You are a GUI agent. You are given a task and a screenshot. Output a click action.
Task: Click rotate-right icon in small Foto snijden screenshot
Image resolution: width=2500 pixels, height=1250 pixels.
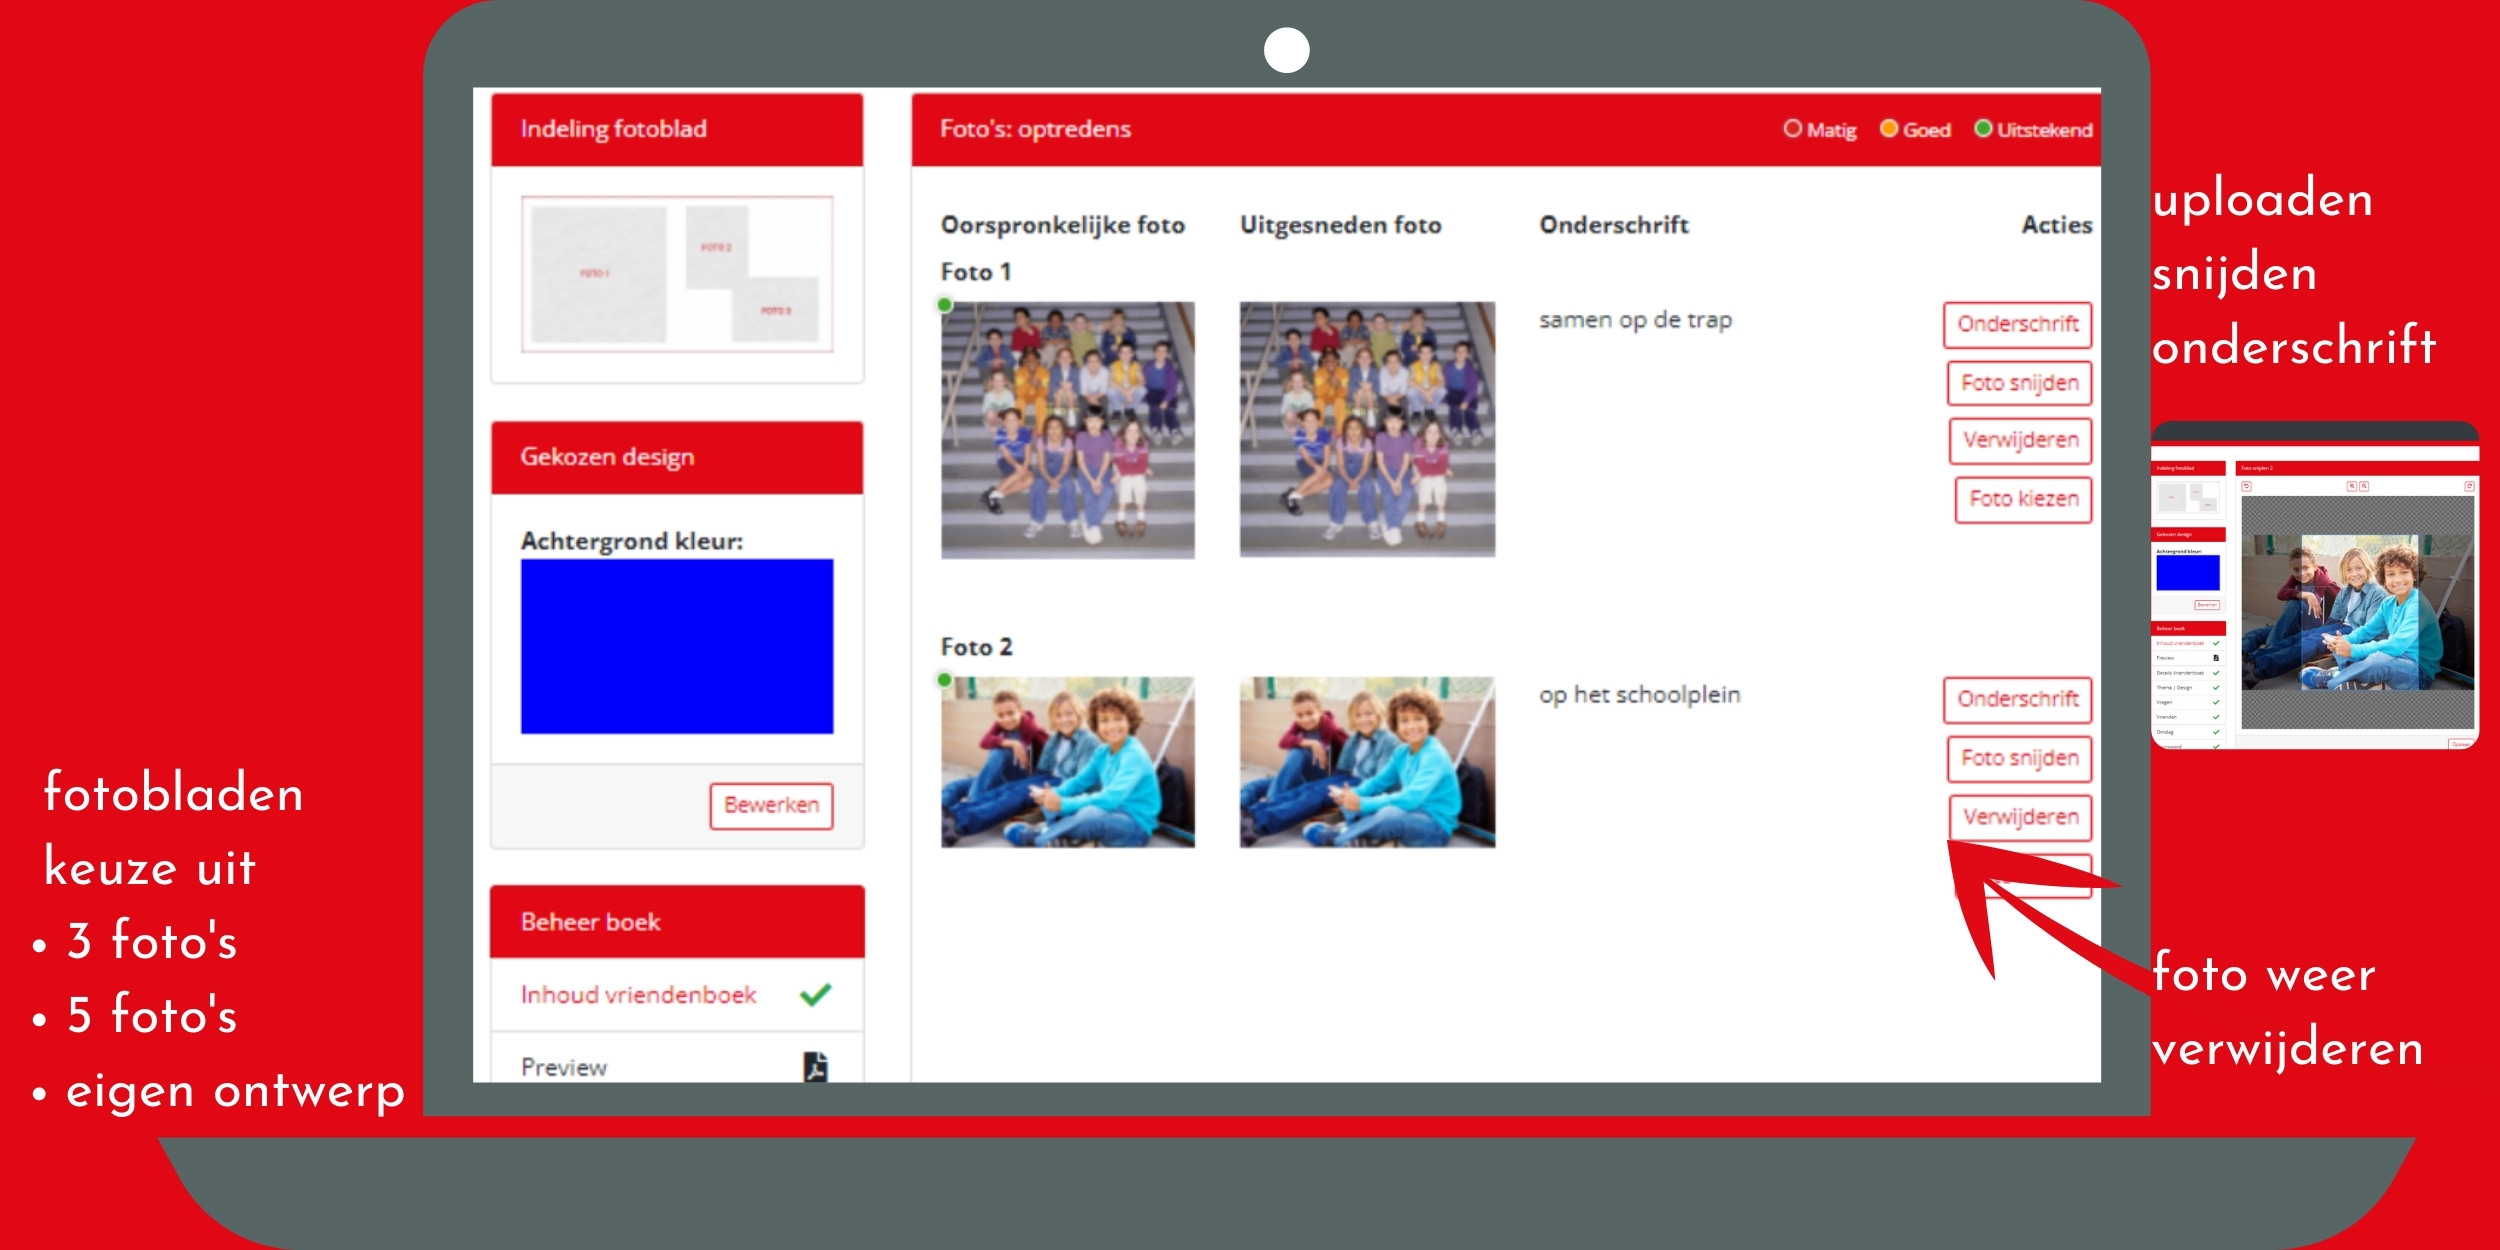click(x=2469, y=486)
